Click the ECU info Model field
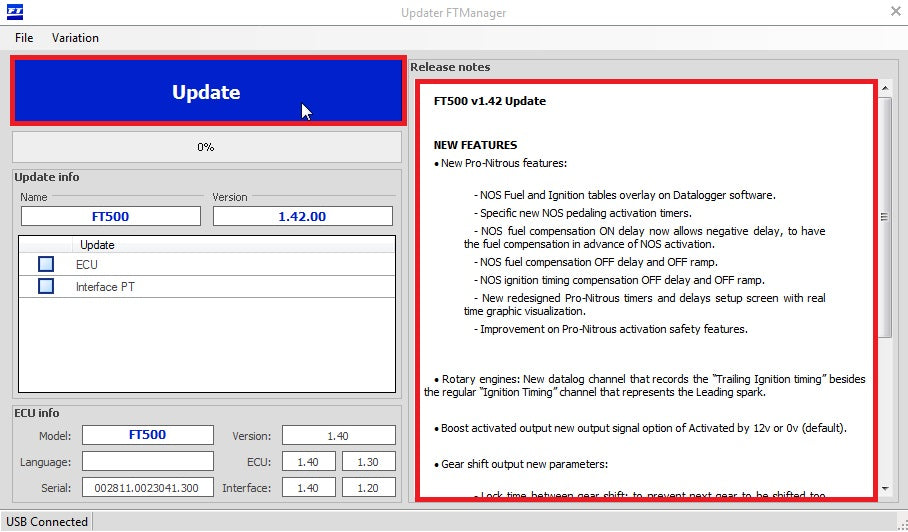908x532 pixels. 148,435
